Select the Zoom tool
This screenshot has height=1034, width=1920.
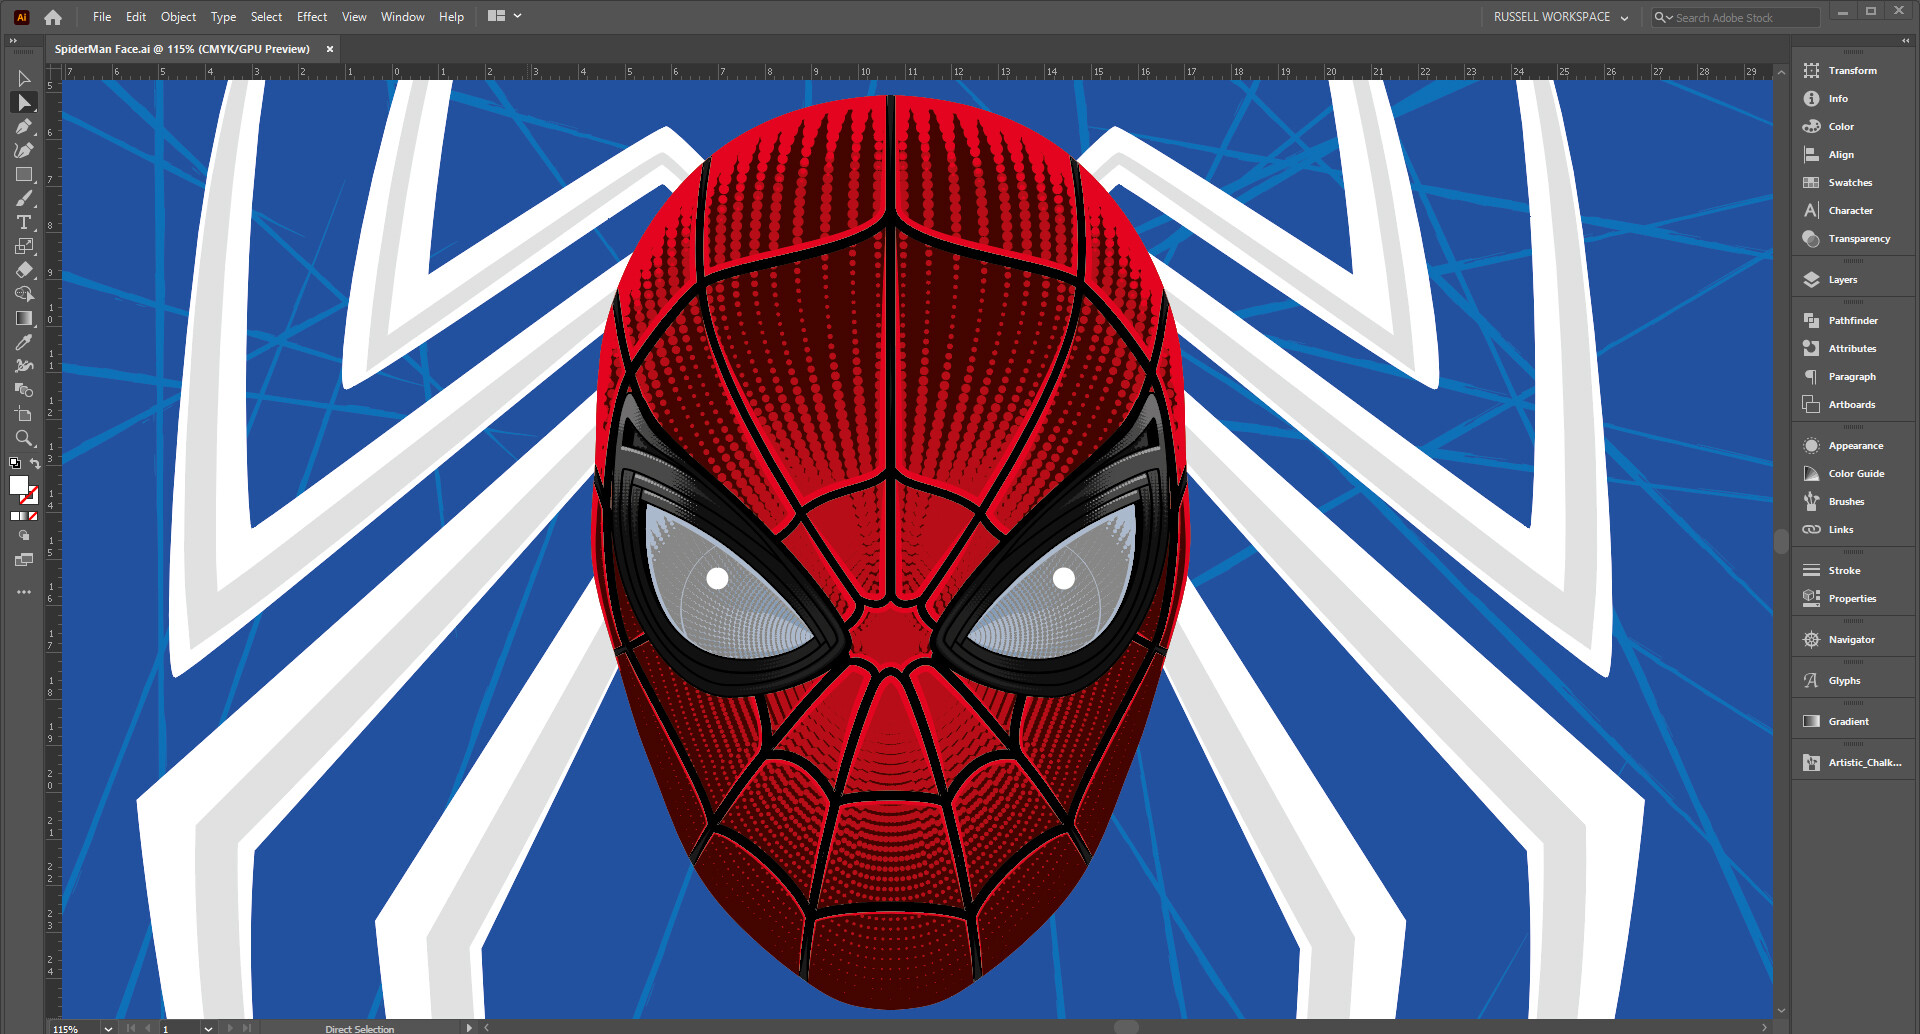point(24,438)
